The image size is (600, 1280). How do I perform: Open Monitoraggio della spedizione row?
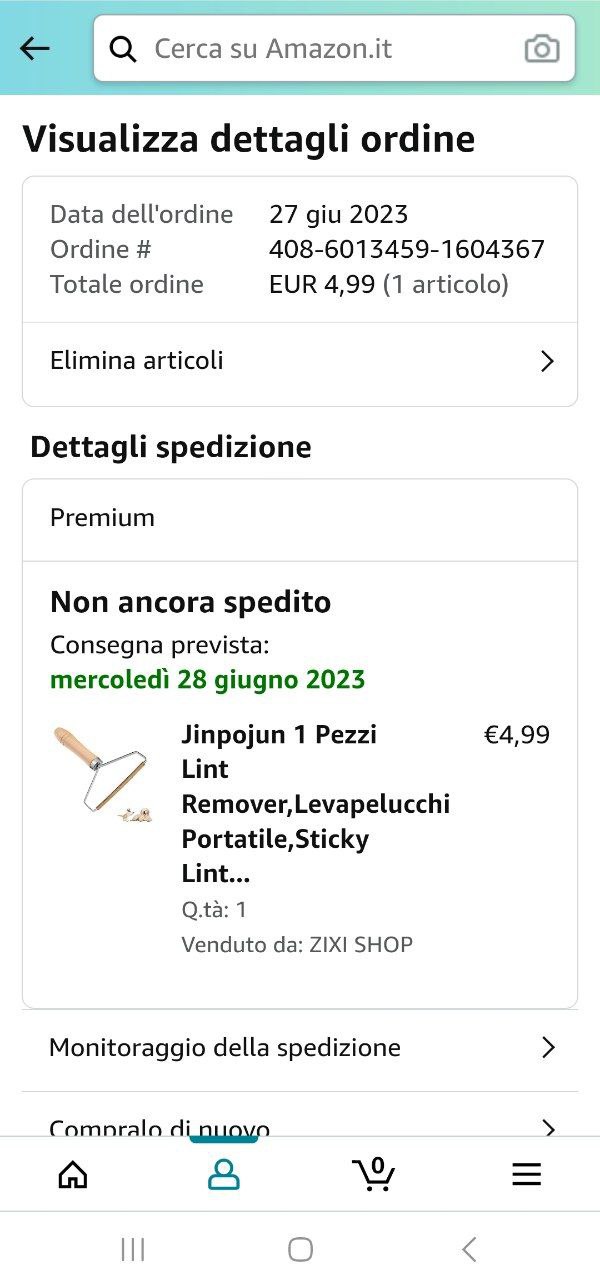point(225,1048)
